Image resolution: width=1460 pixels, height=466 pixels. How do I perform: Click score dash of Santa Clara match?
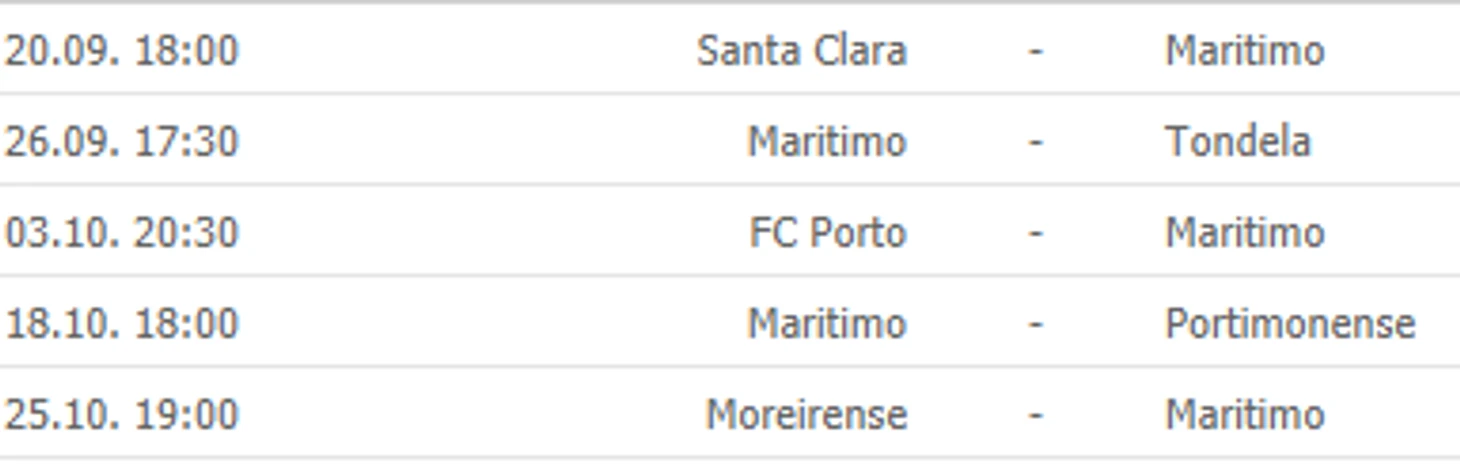click(x=1035, y=50)
